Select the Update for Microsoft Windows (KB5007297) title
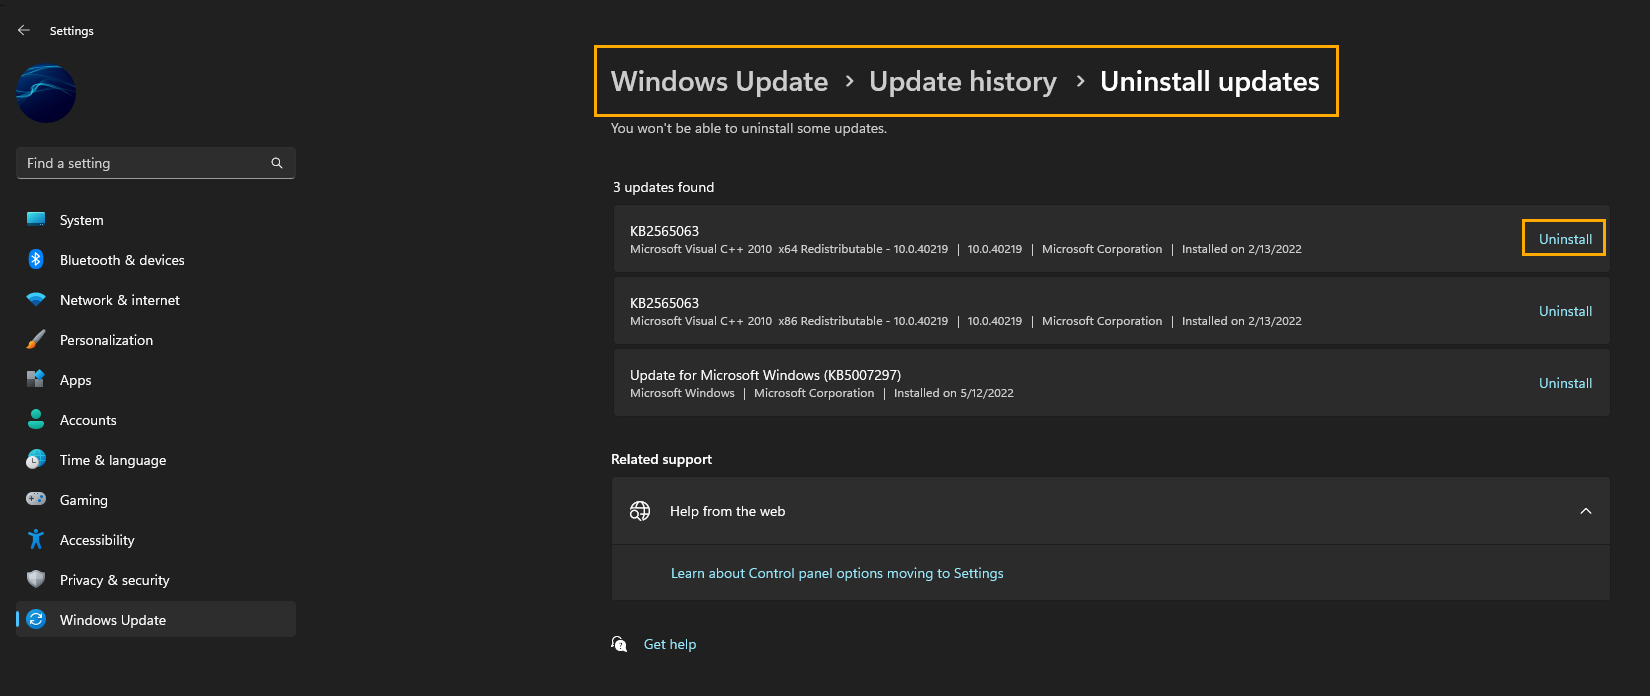 tap(765, 375)
